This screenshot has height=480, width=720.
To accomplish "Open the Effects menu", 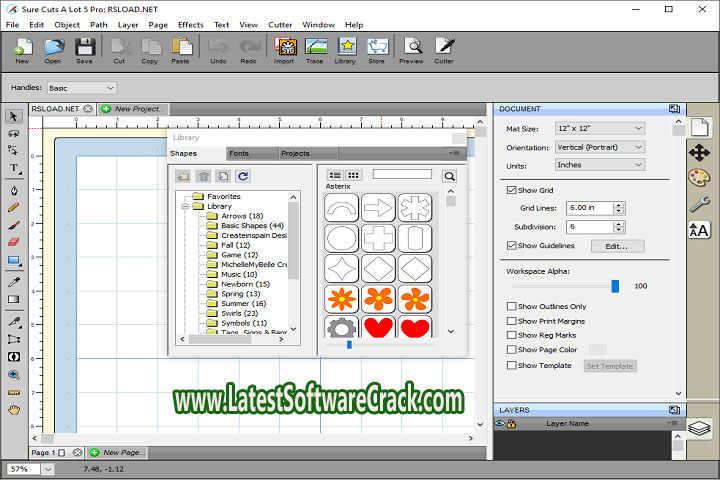I will click(191, 25).
